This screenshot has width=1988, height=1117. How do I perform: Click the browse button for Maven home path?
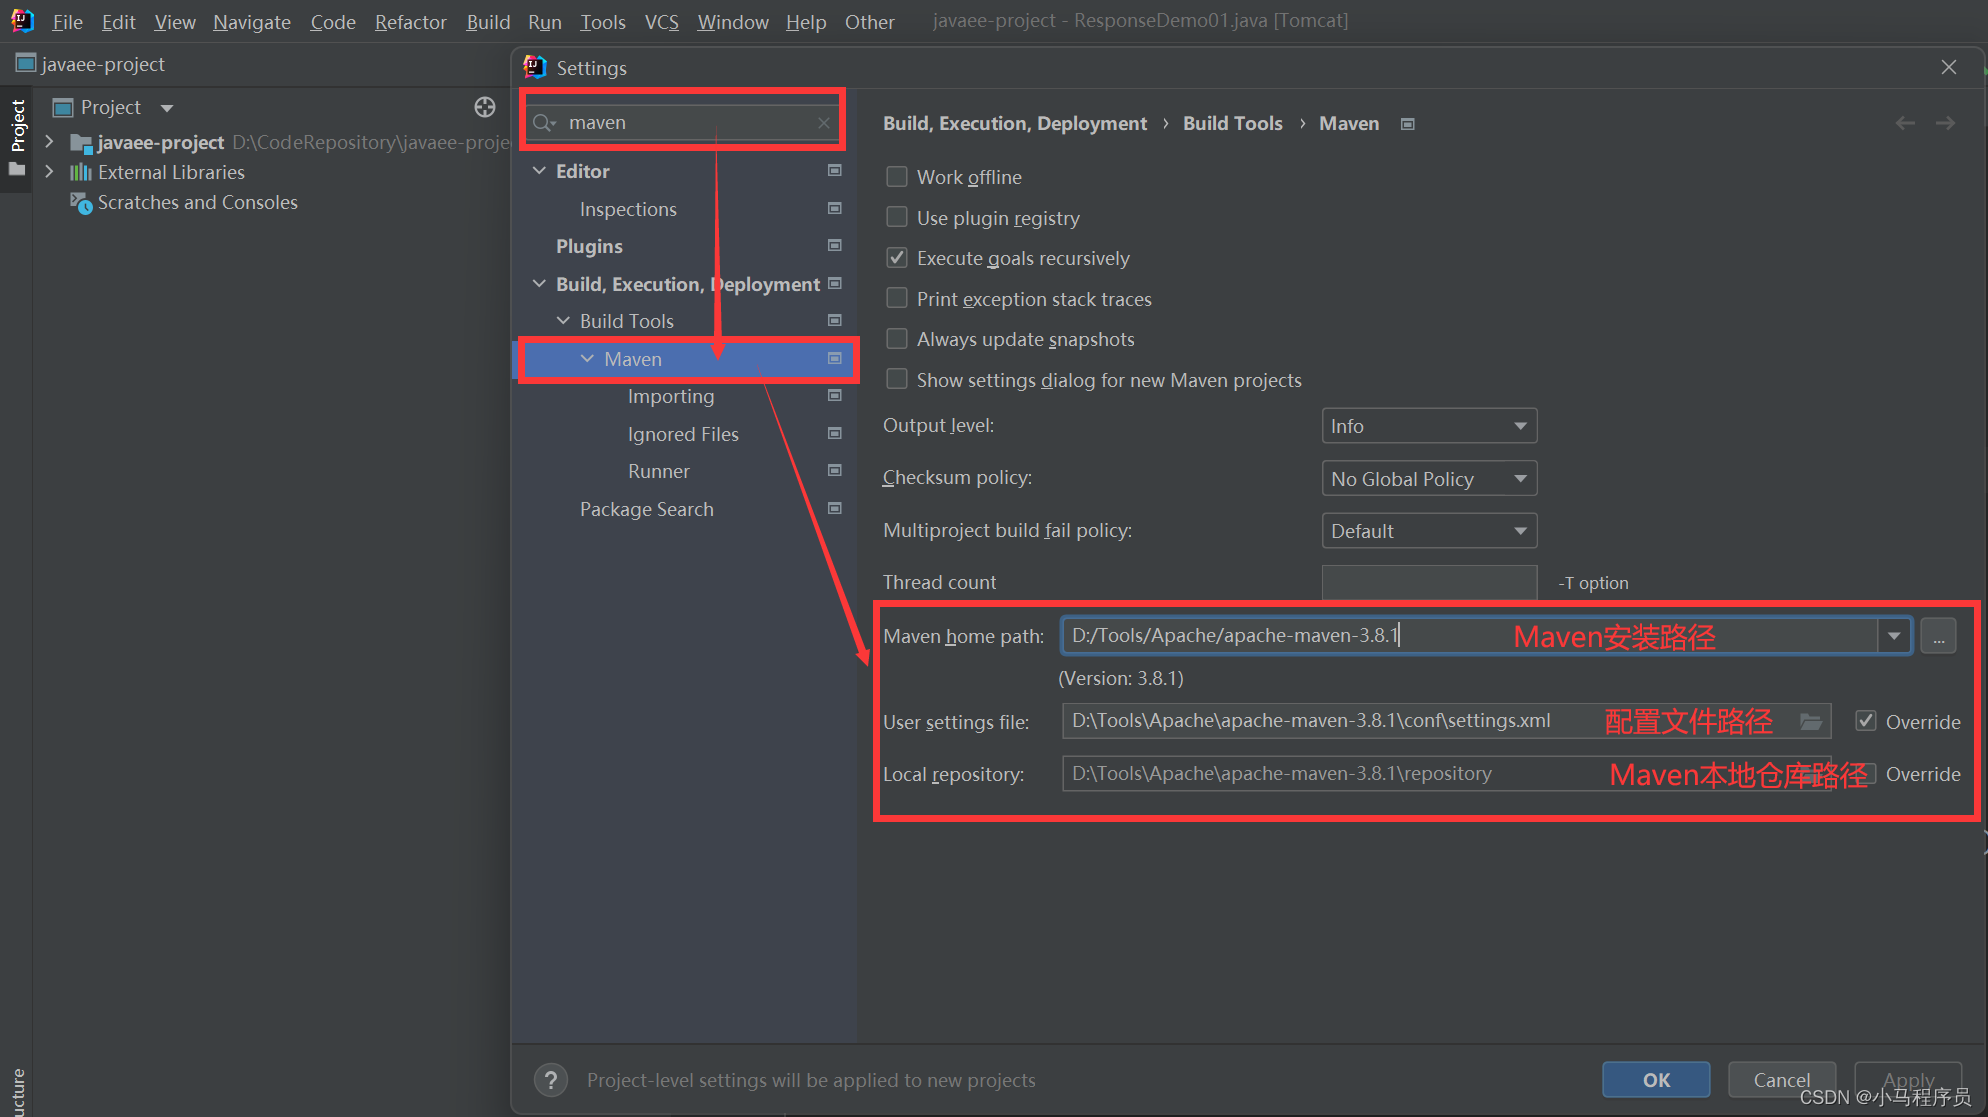point(1938,636)
